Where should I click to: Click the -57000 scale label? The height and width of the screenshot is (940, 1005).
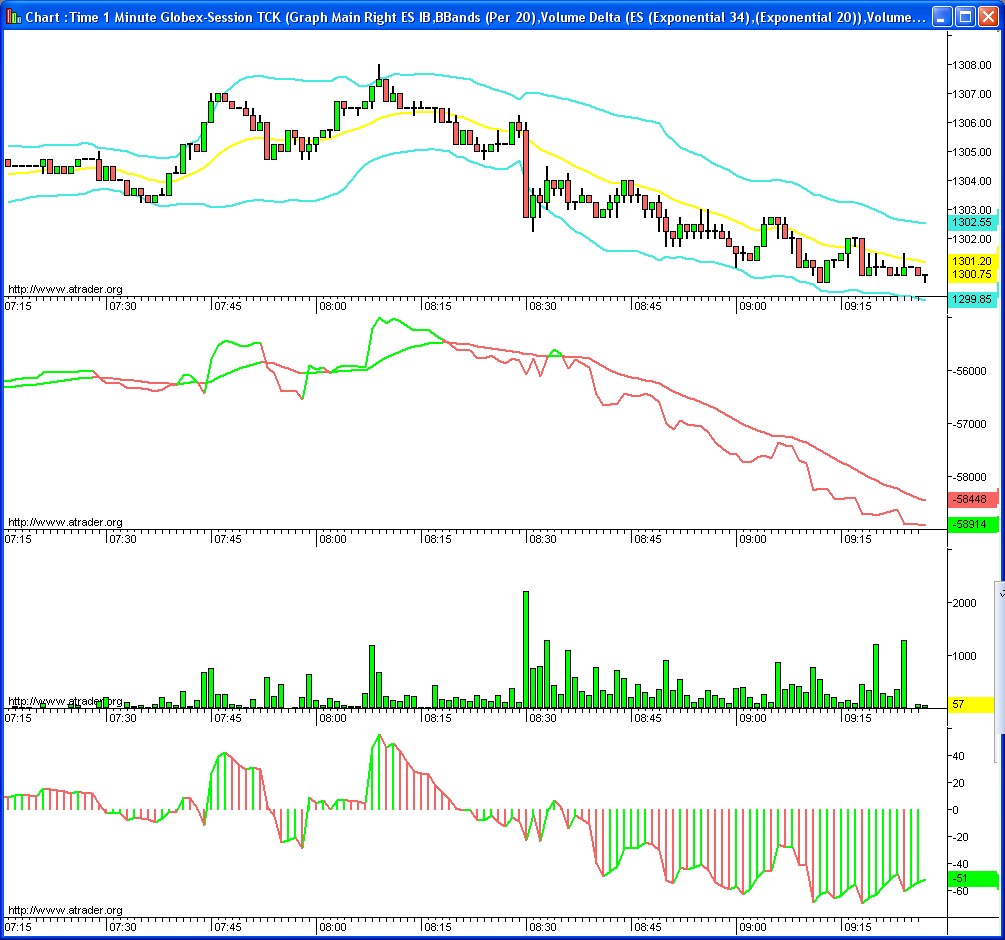click(969, 424)
